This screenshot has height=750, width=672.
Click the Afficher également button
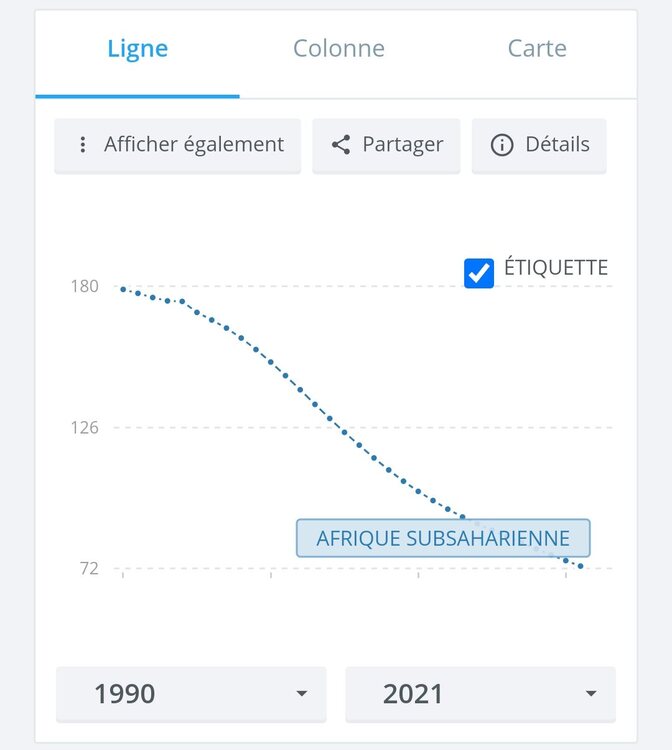pyautogui.click(x=178, y=145)
